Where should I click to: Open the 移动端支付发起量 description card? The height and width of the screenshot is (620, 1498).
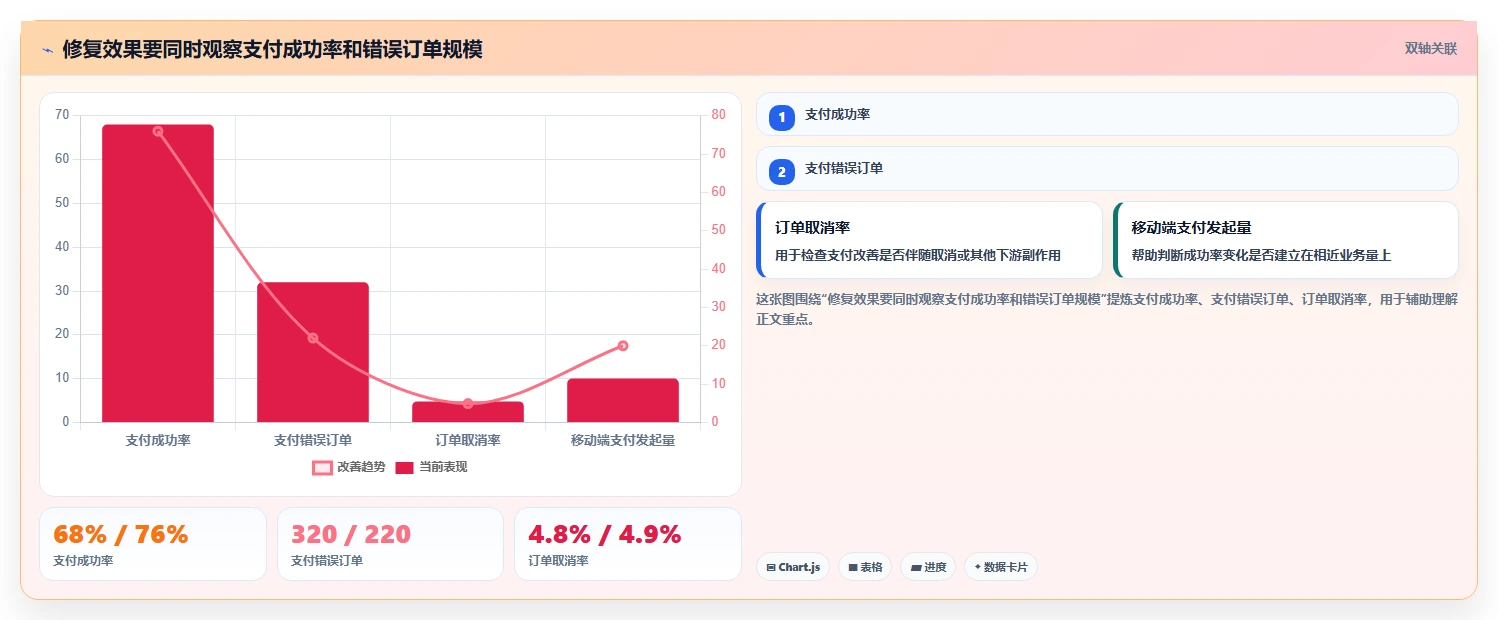[x=1285, y=240]
